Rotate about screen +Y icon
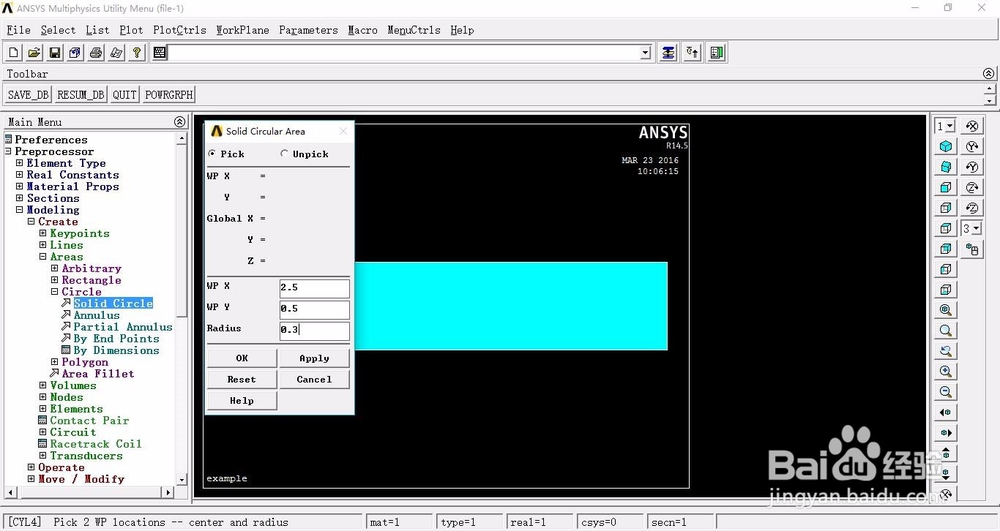The width and height of the screenshot is (1000, 531). coord(971,147)
